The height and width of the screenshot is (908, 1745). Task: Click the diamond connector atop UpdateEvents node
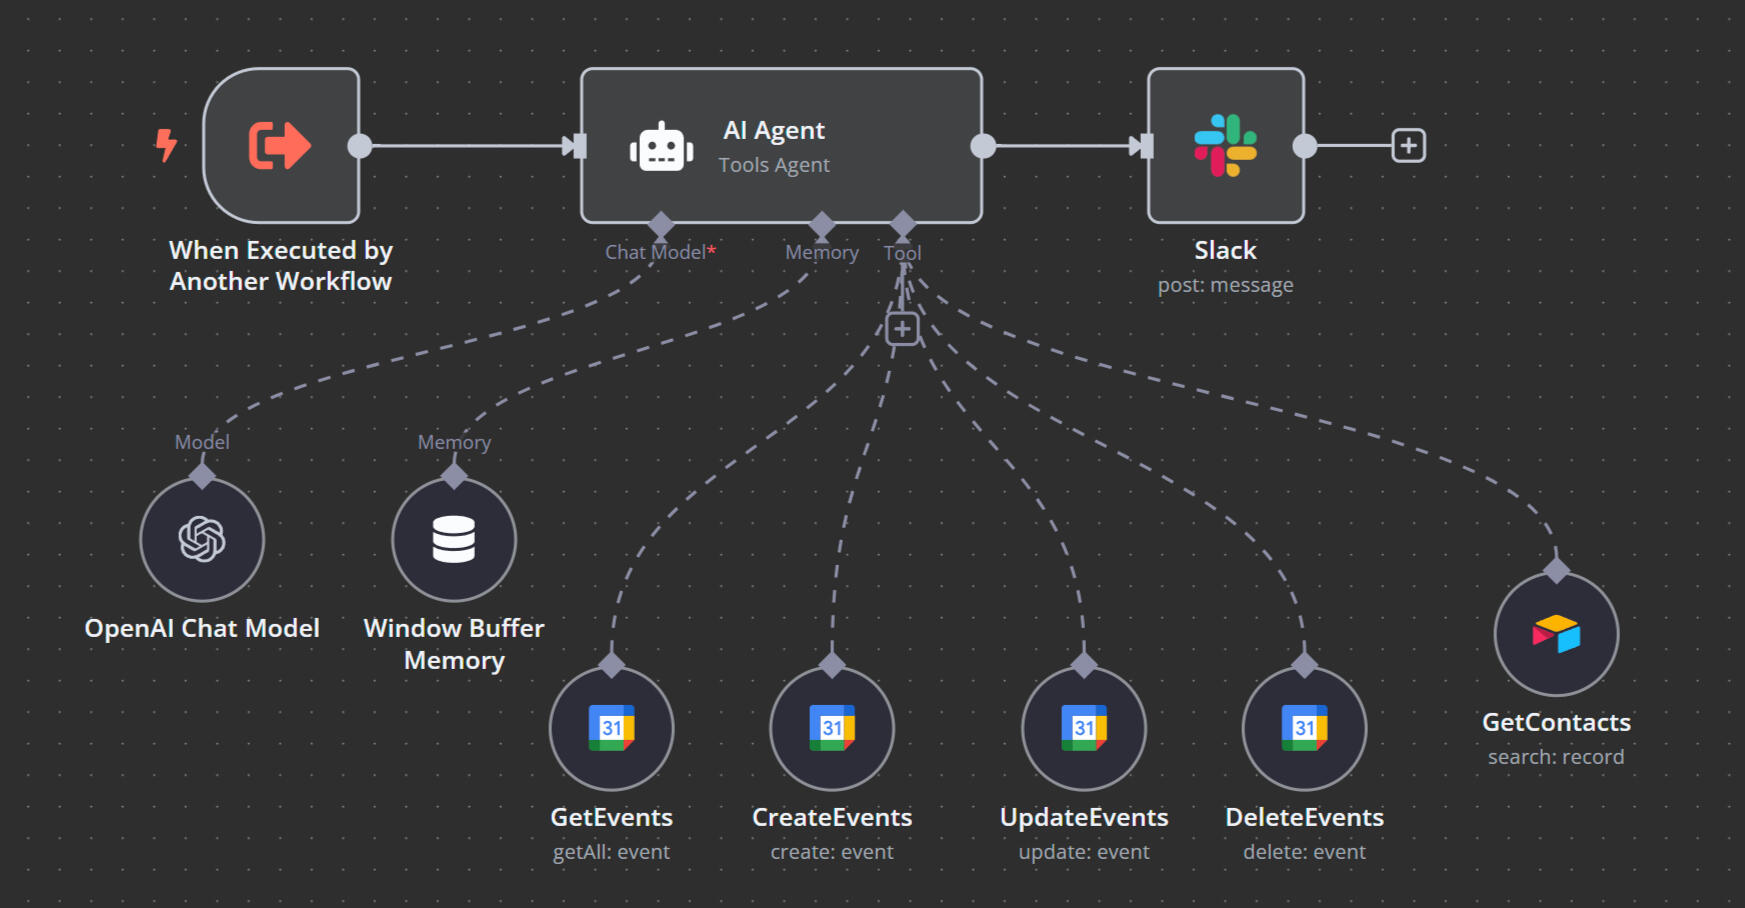(x=1084, y=665)
